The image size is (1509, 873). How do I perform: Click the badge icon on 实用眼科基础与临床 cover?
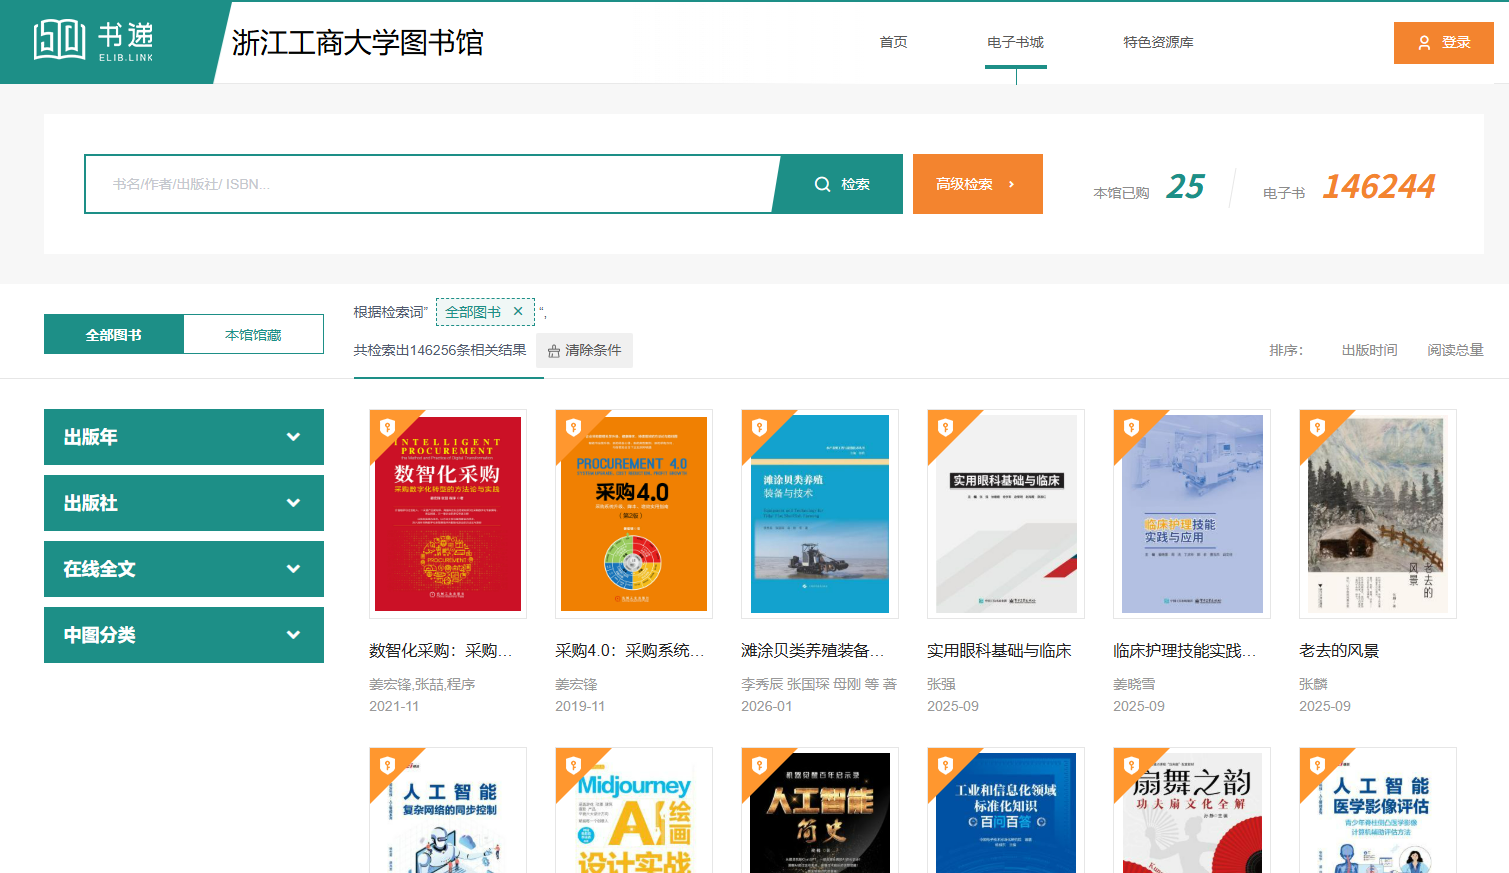click(x=945, y=427)
